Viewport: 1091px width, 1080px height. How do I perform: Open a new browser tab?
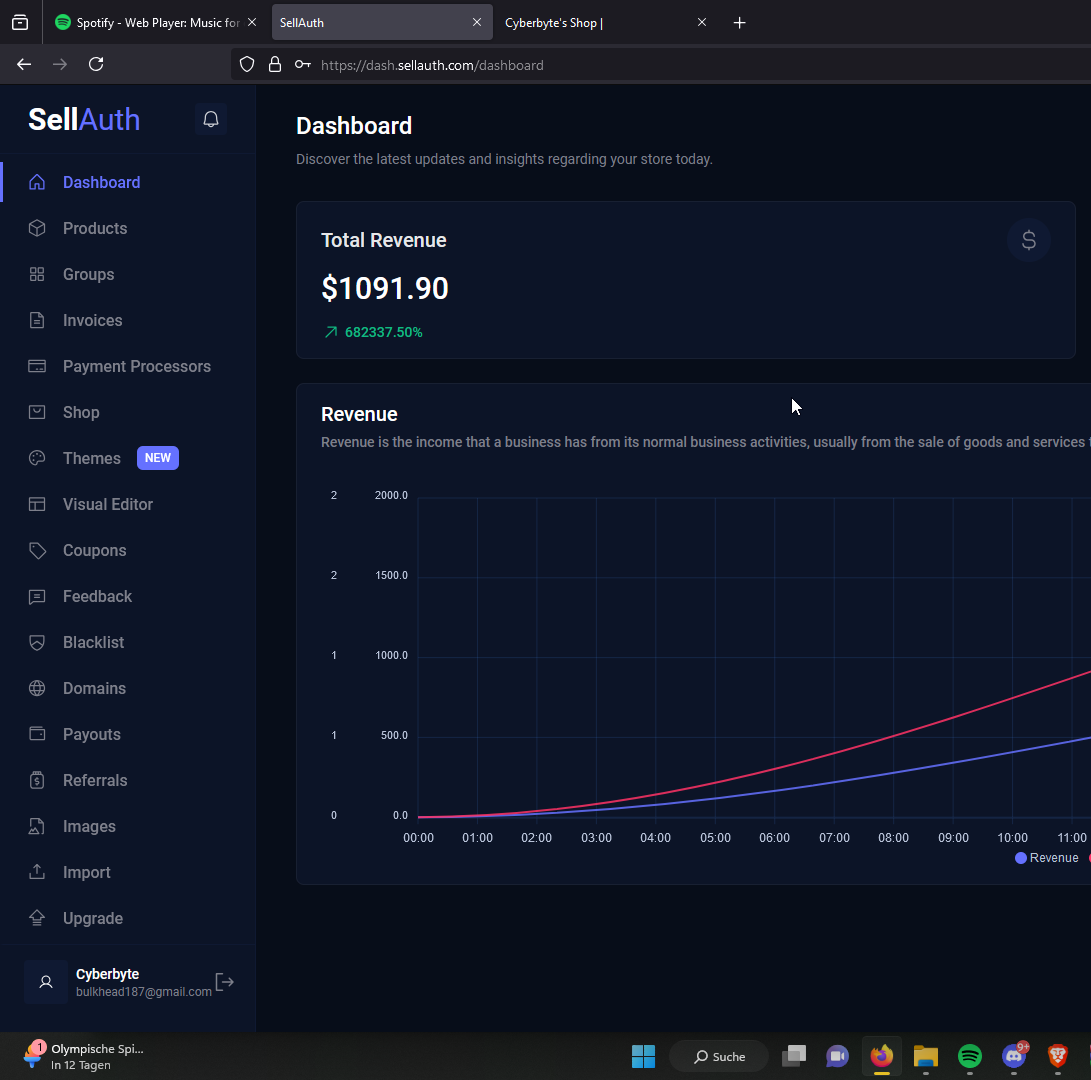739,22
